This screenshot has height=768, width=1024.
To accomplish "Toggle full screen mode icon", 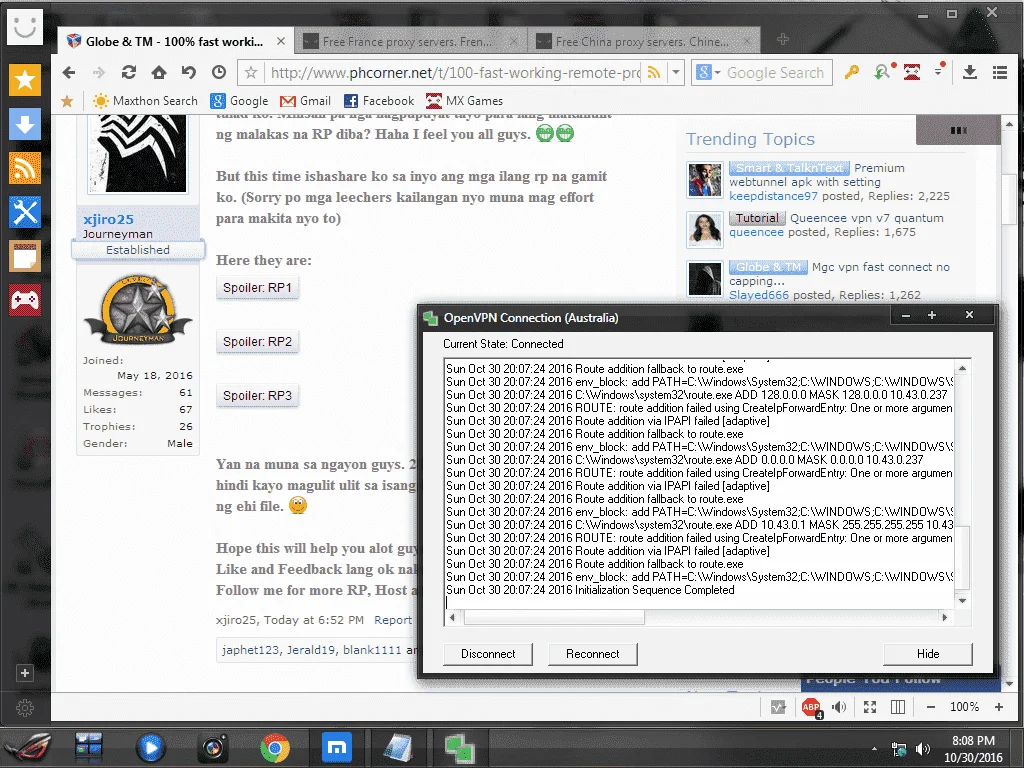I will point(870,707).
